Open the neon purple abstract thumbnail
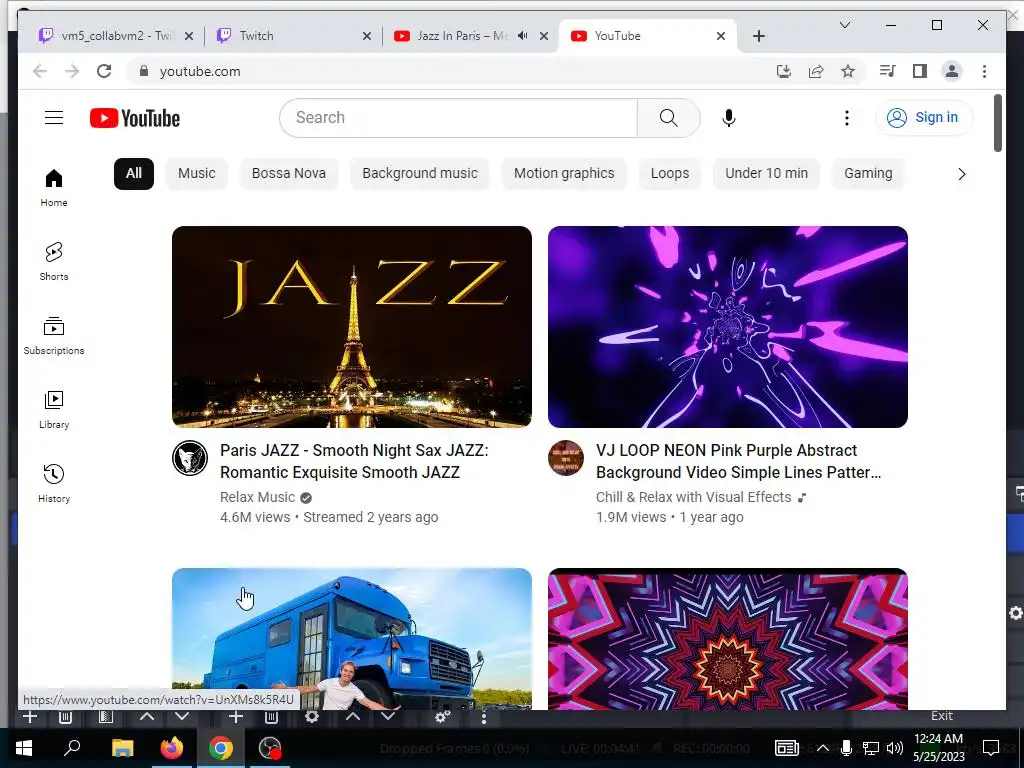Screen dimensions: 1024x768 728,327
